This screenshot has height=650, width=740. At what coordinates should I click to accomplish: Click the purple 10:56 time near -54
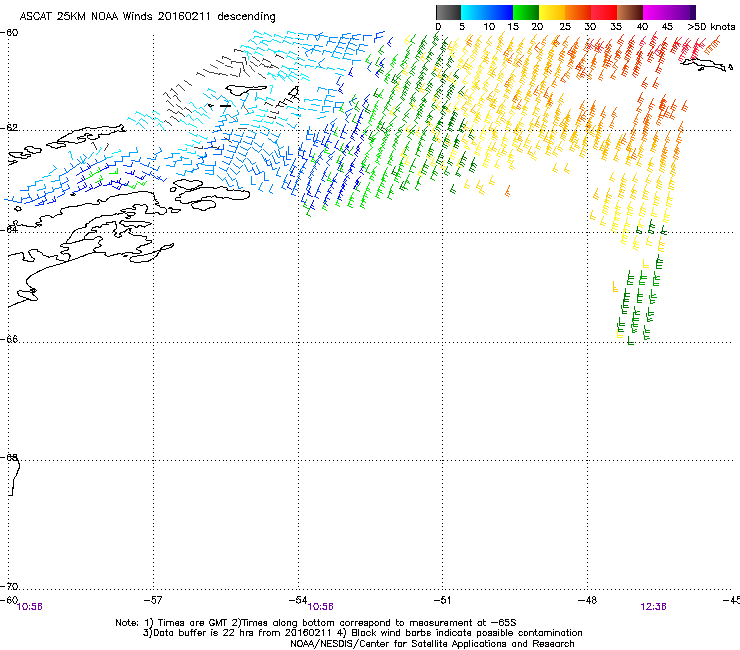pos(320,607)
